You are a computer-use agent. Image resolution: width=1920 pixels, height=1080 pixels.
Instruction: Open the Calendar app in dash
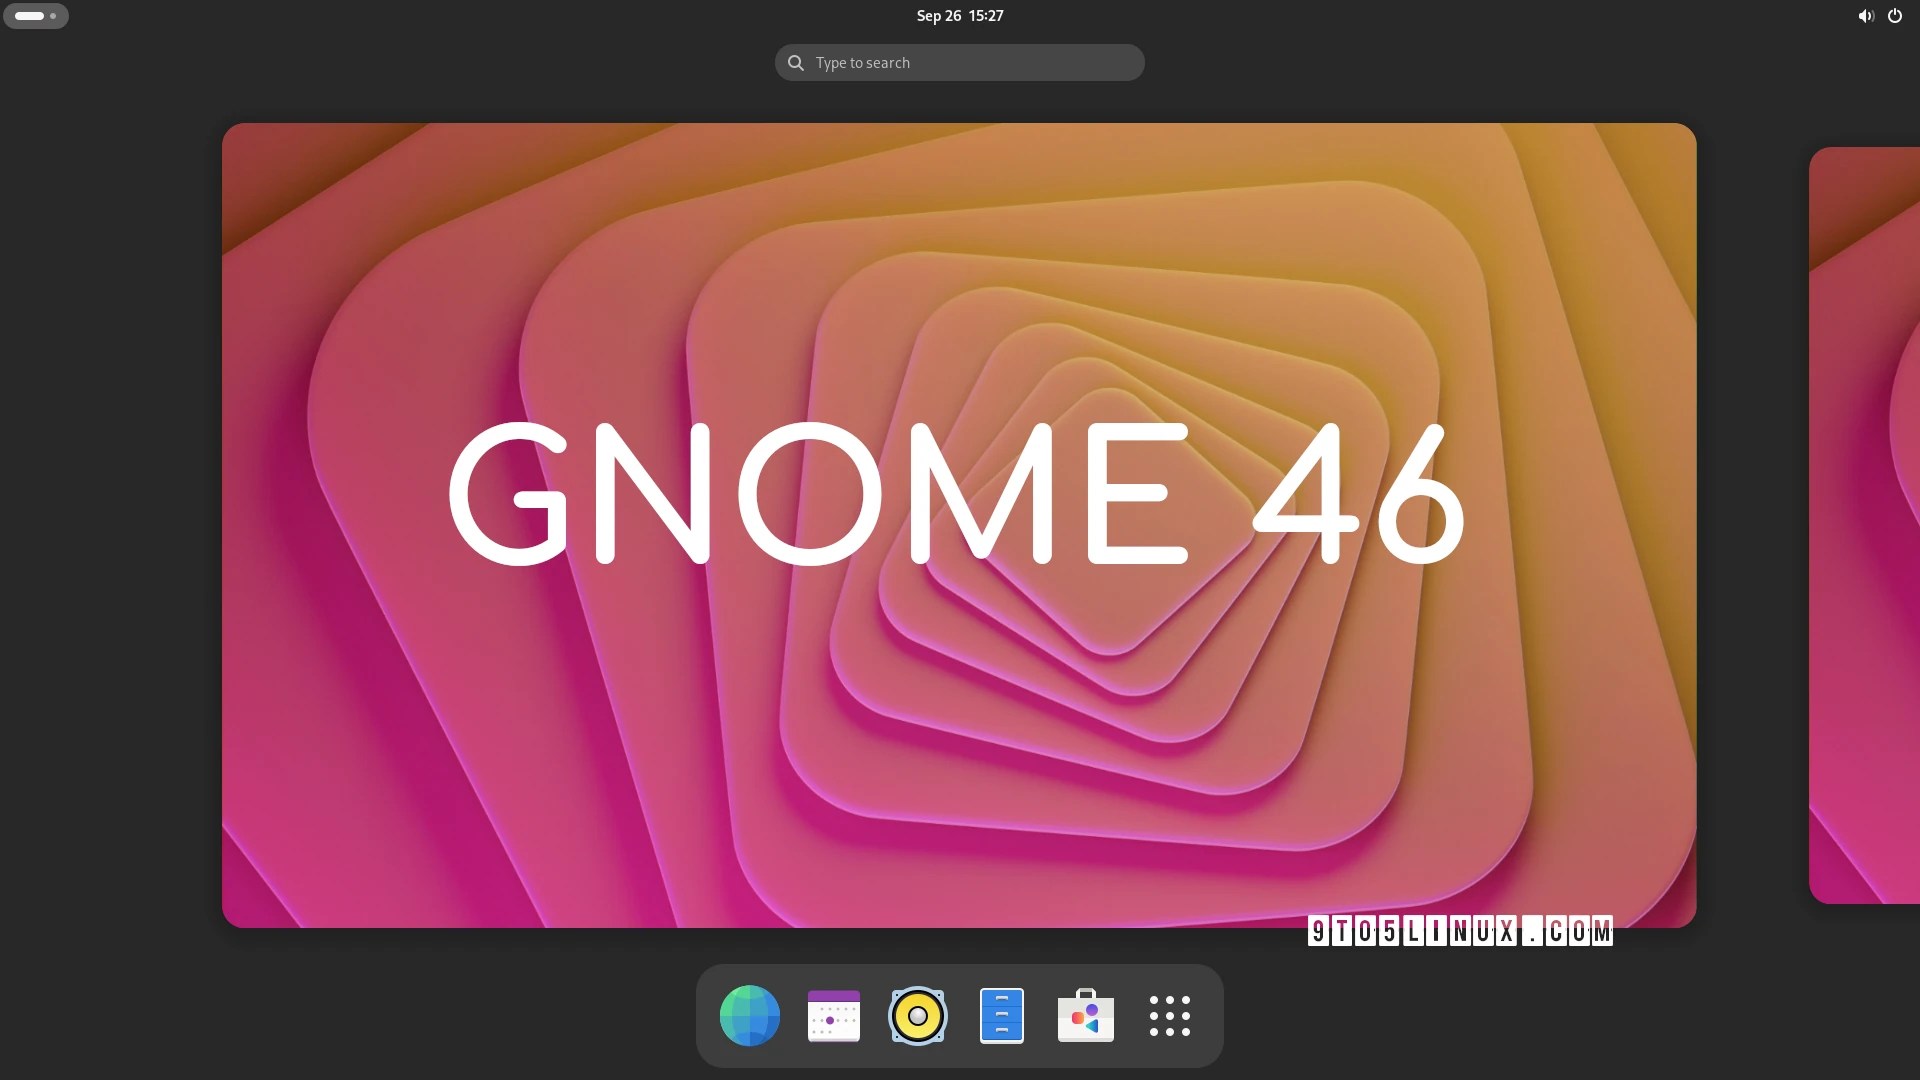(x=833, y=1015)
